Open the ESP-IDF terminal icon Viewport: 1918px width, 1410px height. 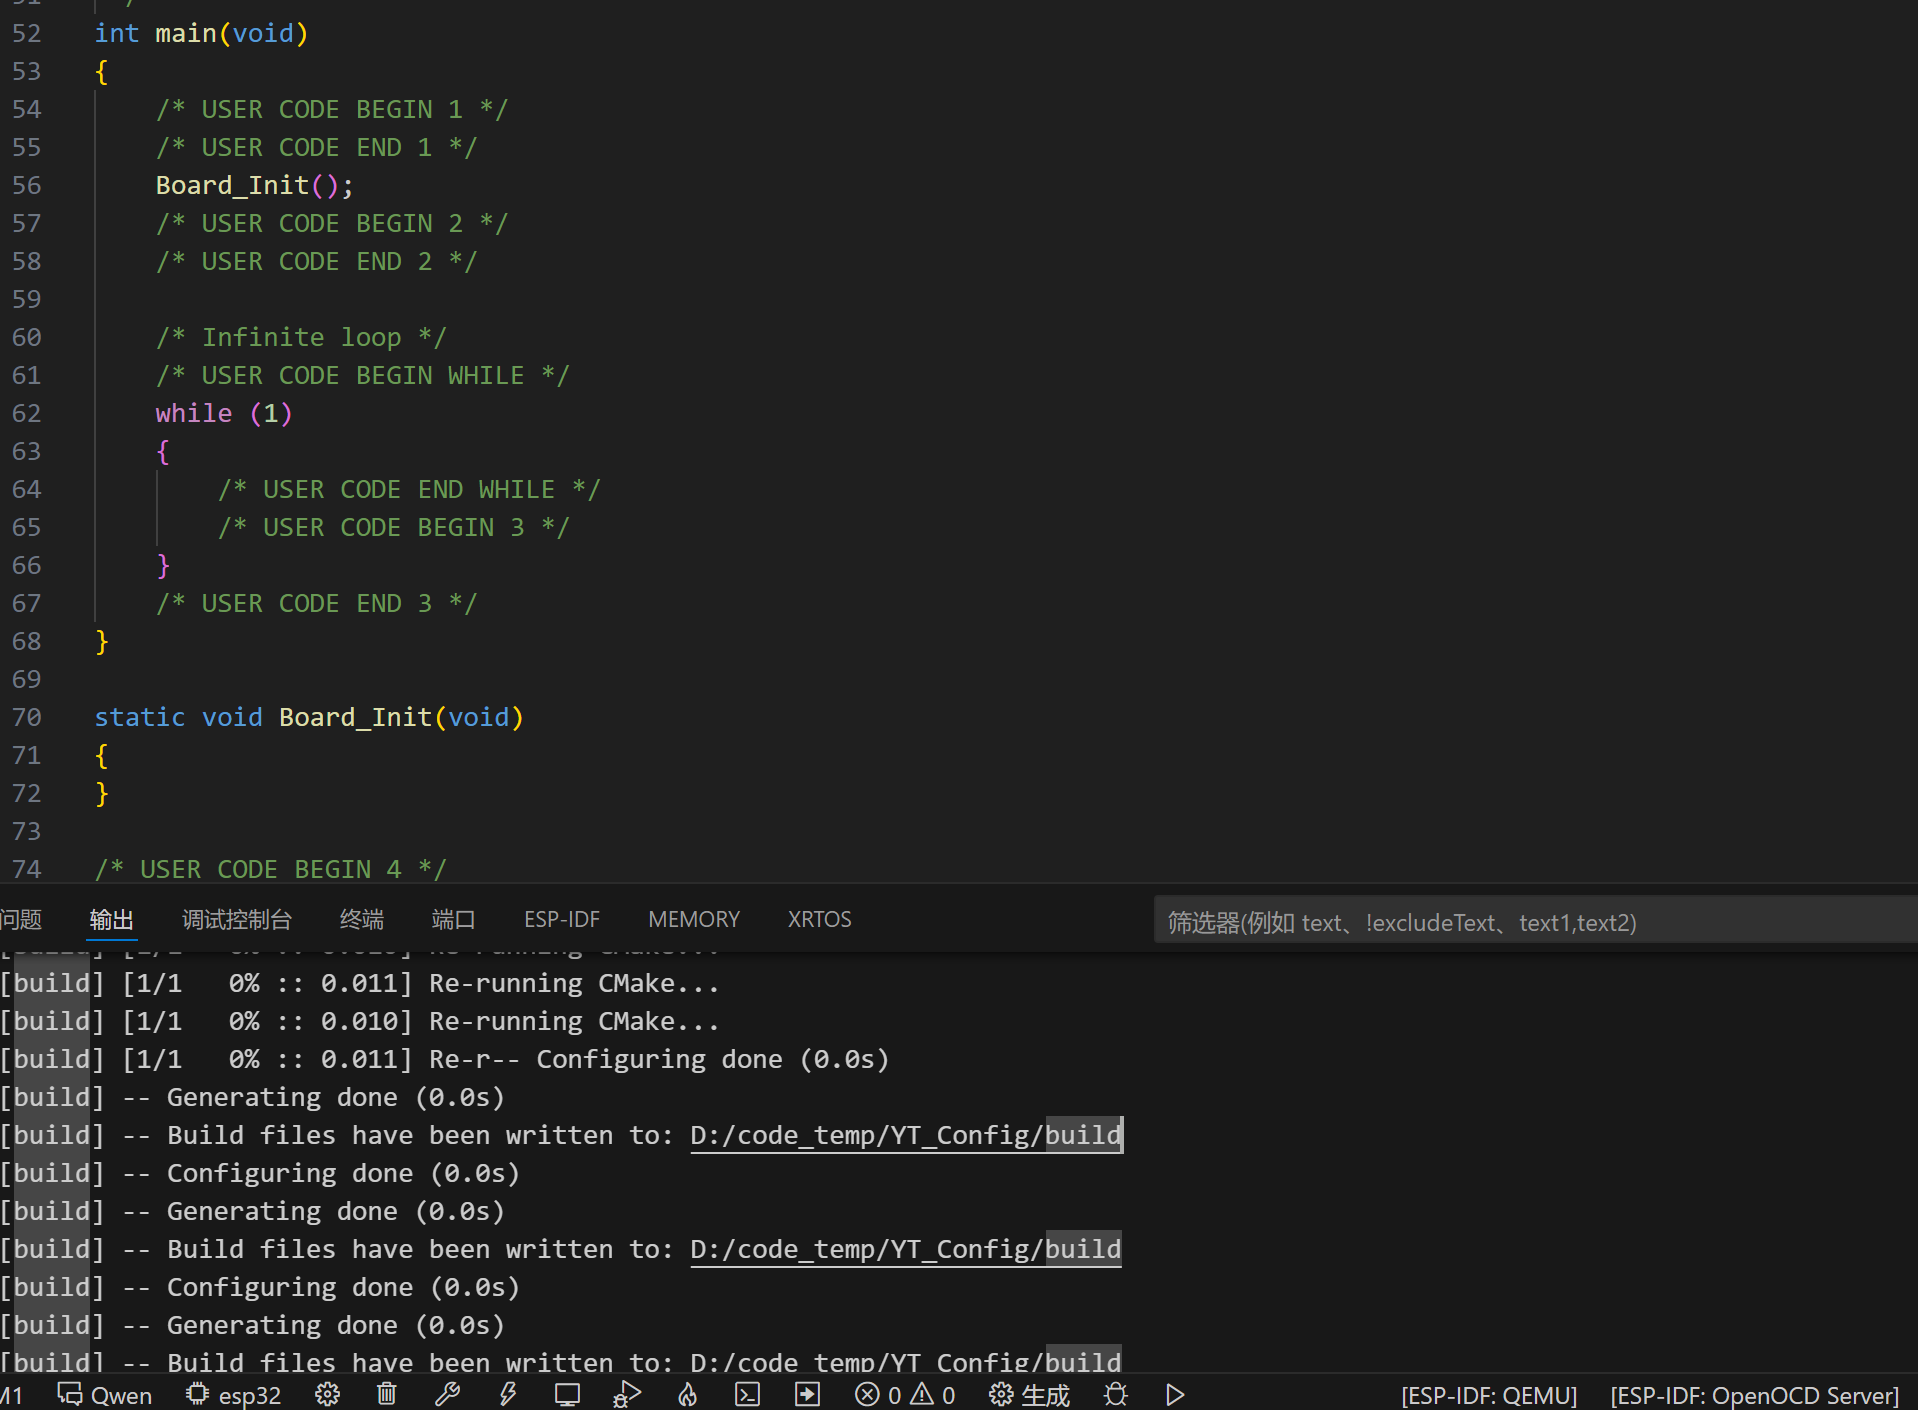tap(748, 1395)
